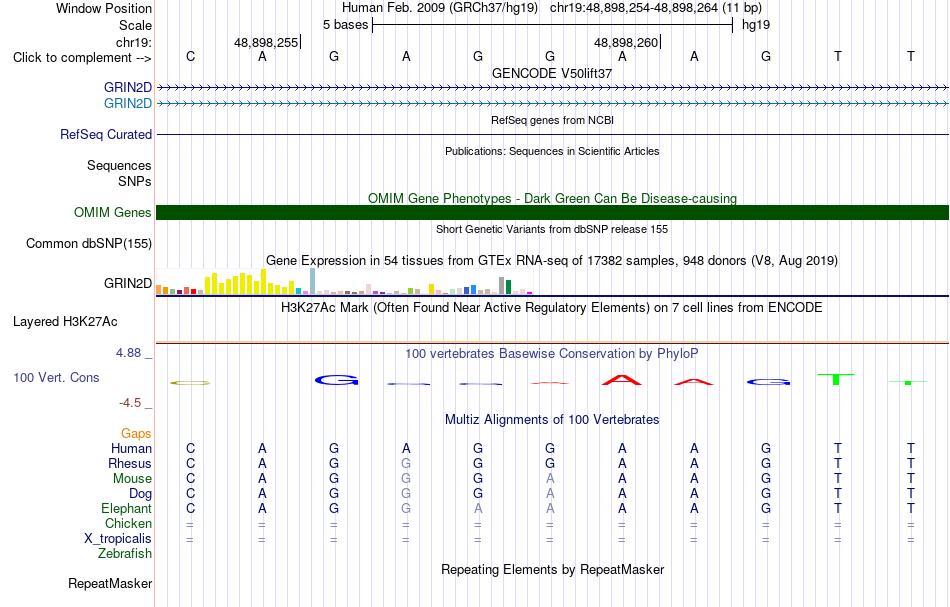
Task: Click the light blue GRIN2D transcript label
Action: (127, 104)
